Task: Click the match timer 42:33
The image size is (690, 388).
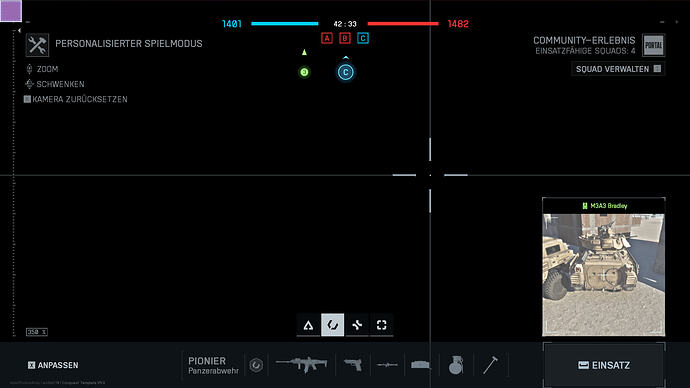Action: [x=345, y=24]
